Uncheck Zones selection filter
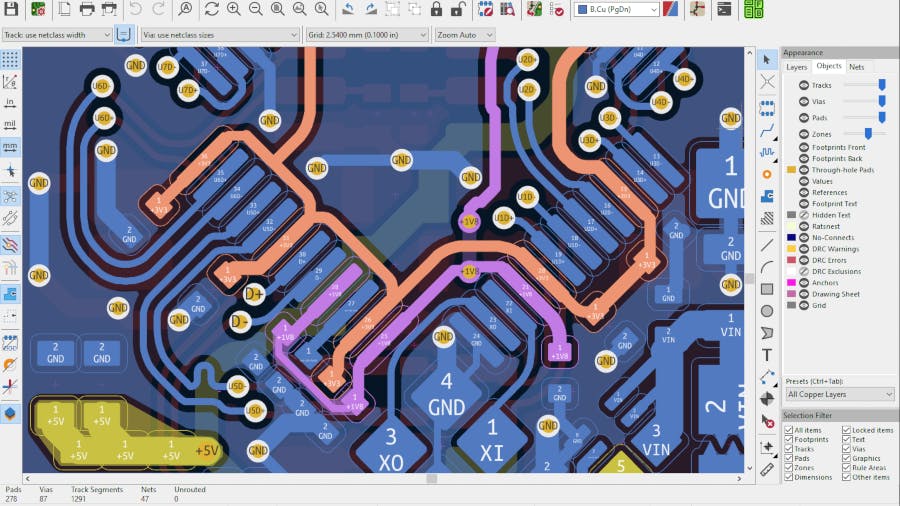 789,468
